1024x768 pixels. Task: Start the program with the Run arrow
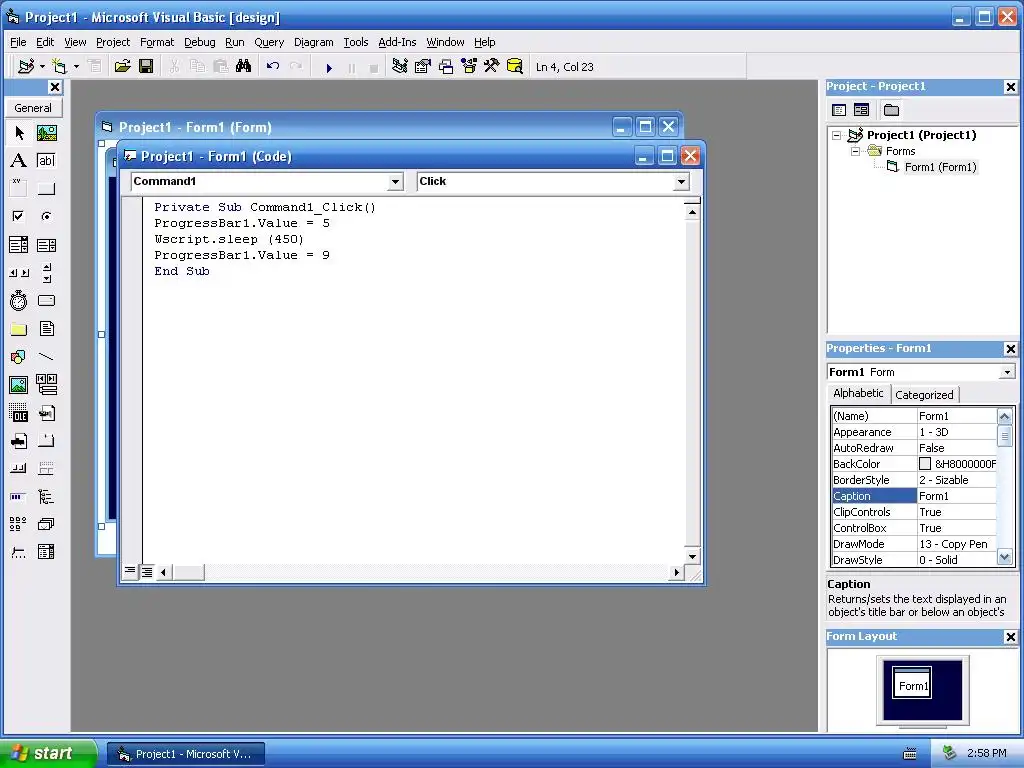(x=329, y=67)
